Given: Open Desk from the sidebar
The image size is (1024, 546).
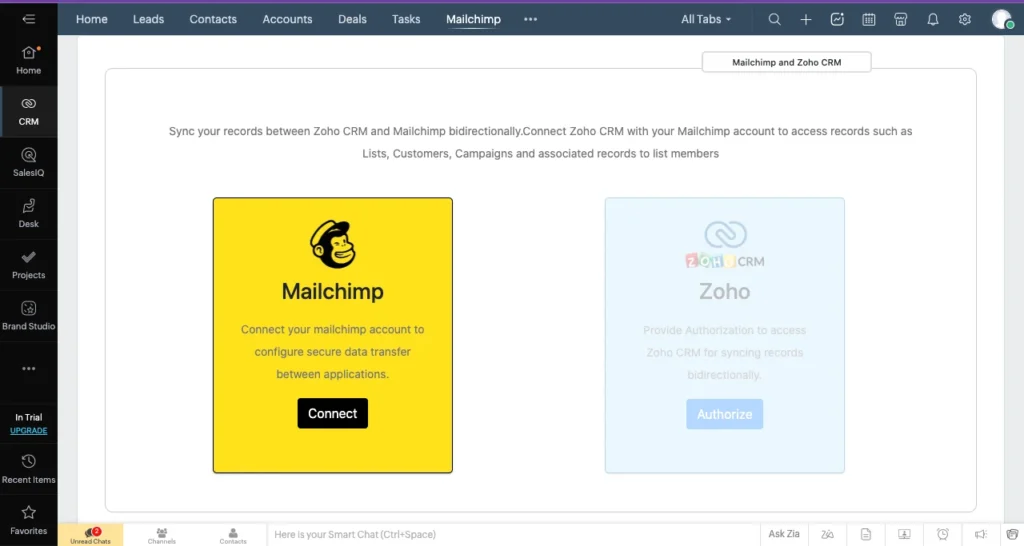Looking at the screenshot, I should click(x=28, y=214).
